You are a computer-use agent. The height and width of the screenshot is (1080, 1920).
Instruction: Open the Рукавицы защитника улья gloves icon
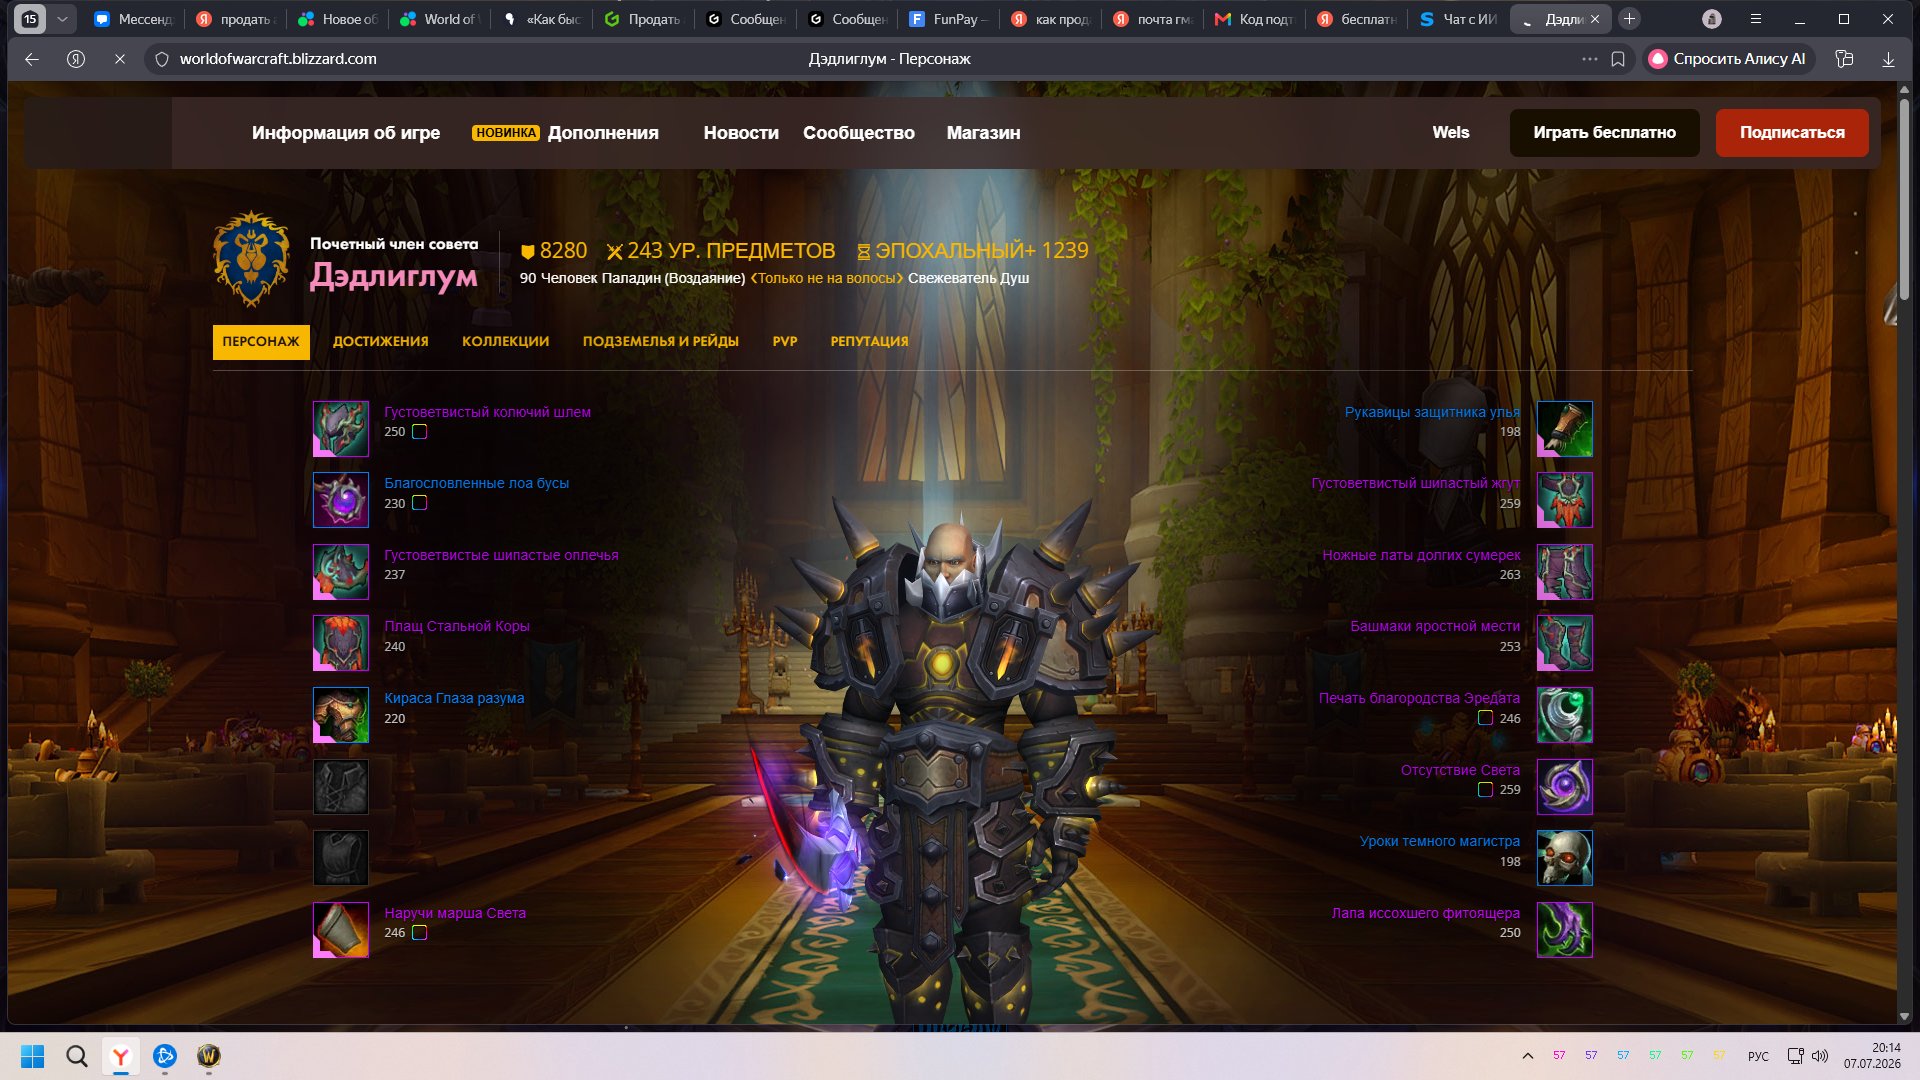(x=1565, y=429)
